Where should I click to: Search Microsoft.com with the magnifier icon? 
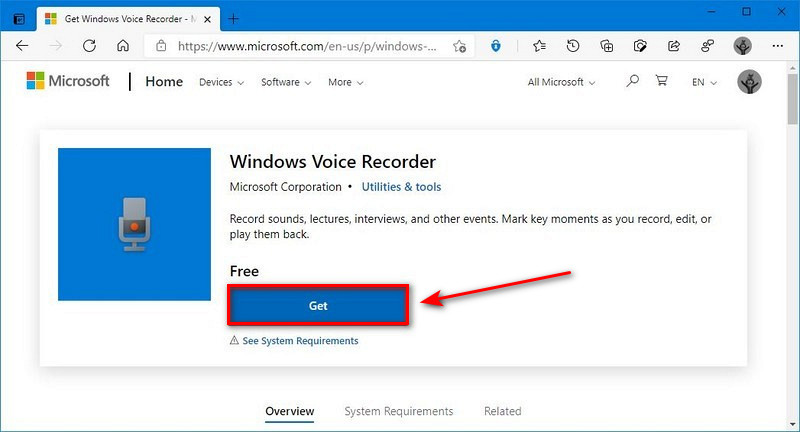click(x=632, y=81)
